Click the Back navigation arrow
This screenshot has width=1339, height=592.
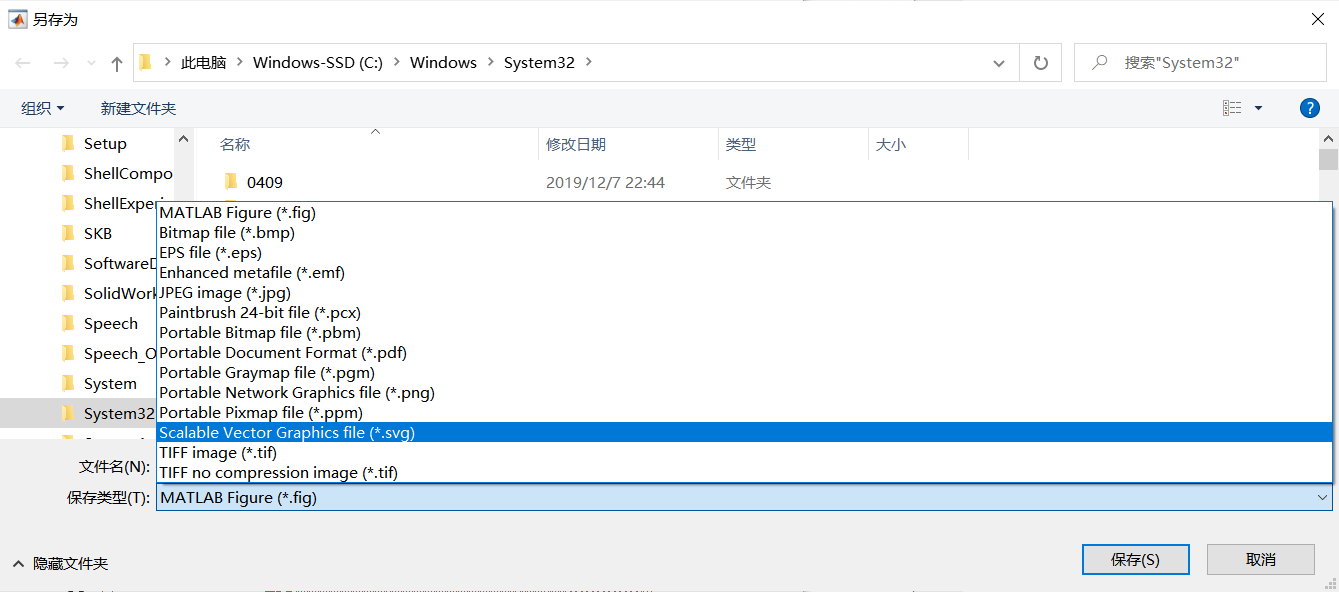(x=24, y=63)
